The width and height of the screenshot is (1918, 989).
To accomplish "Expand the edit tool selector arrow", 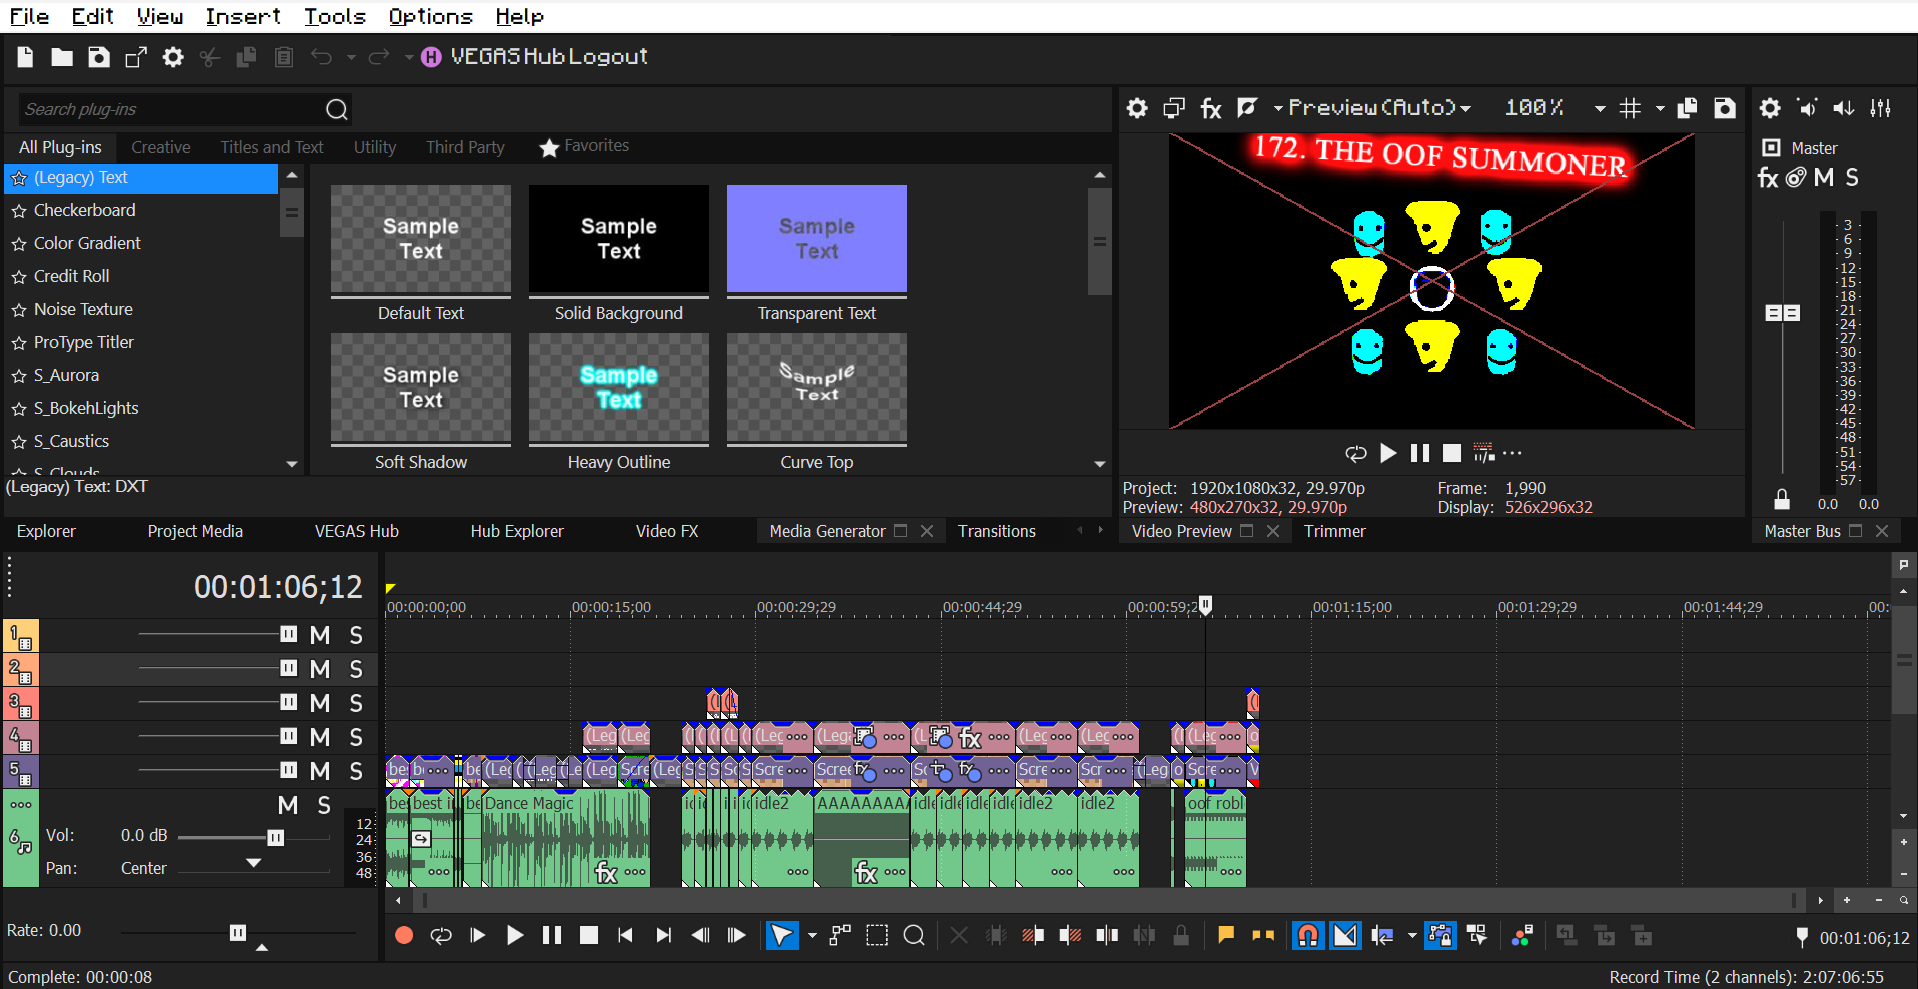I will click(812, 936).
